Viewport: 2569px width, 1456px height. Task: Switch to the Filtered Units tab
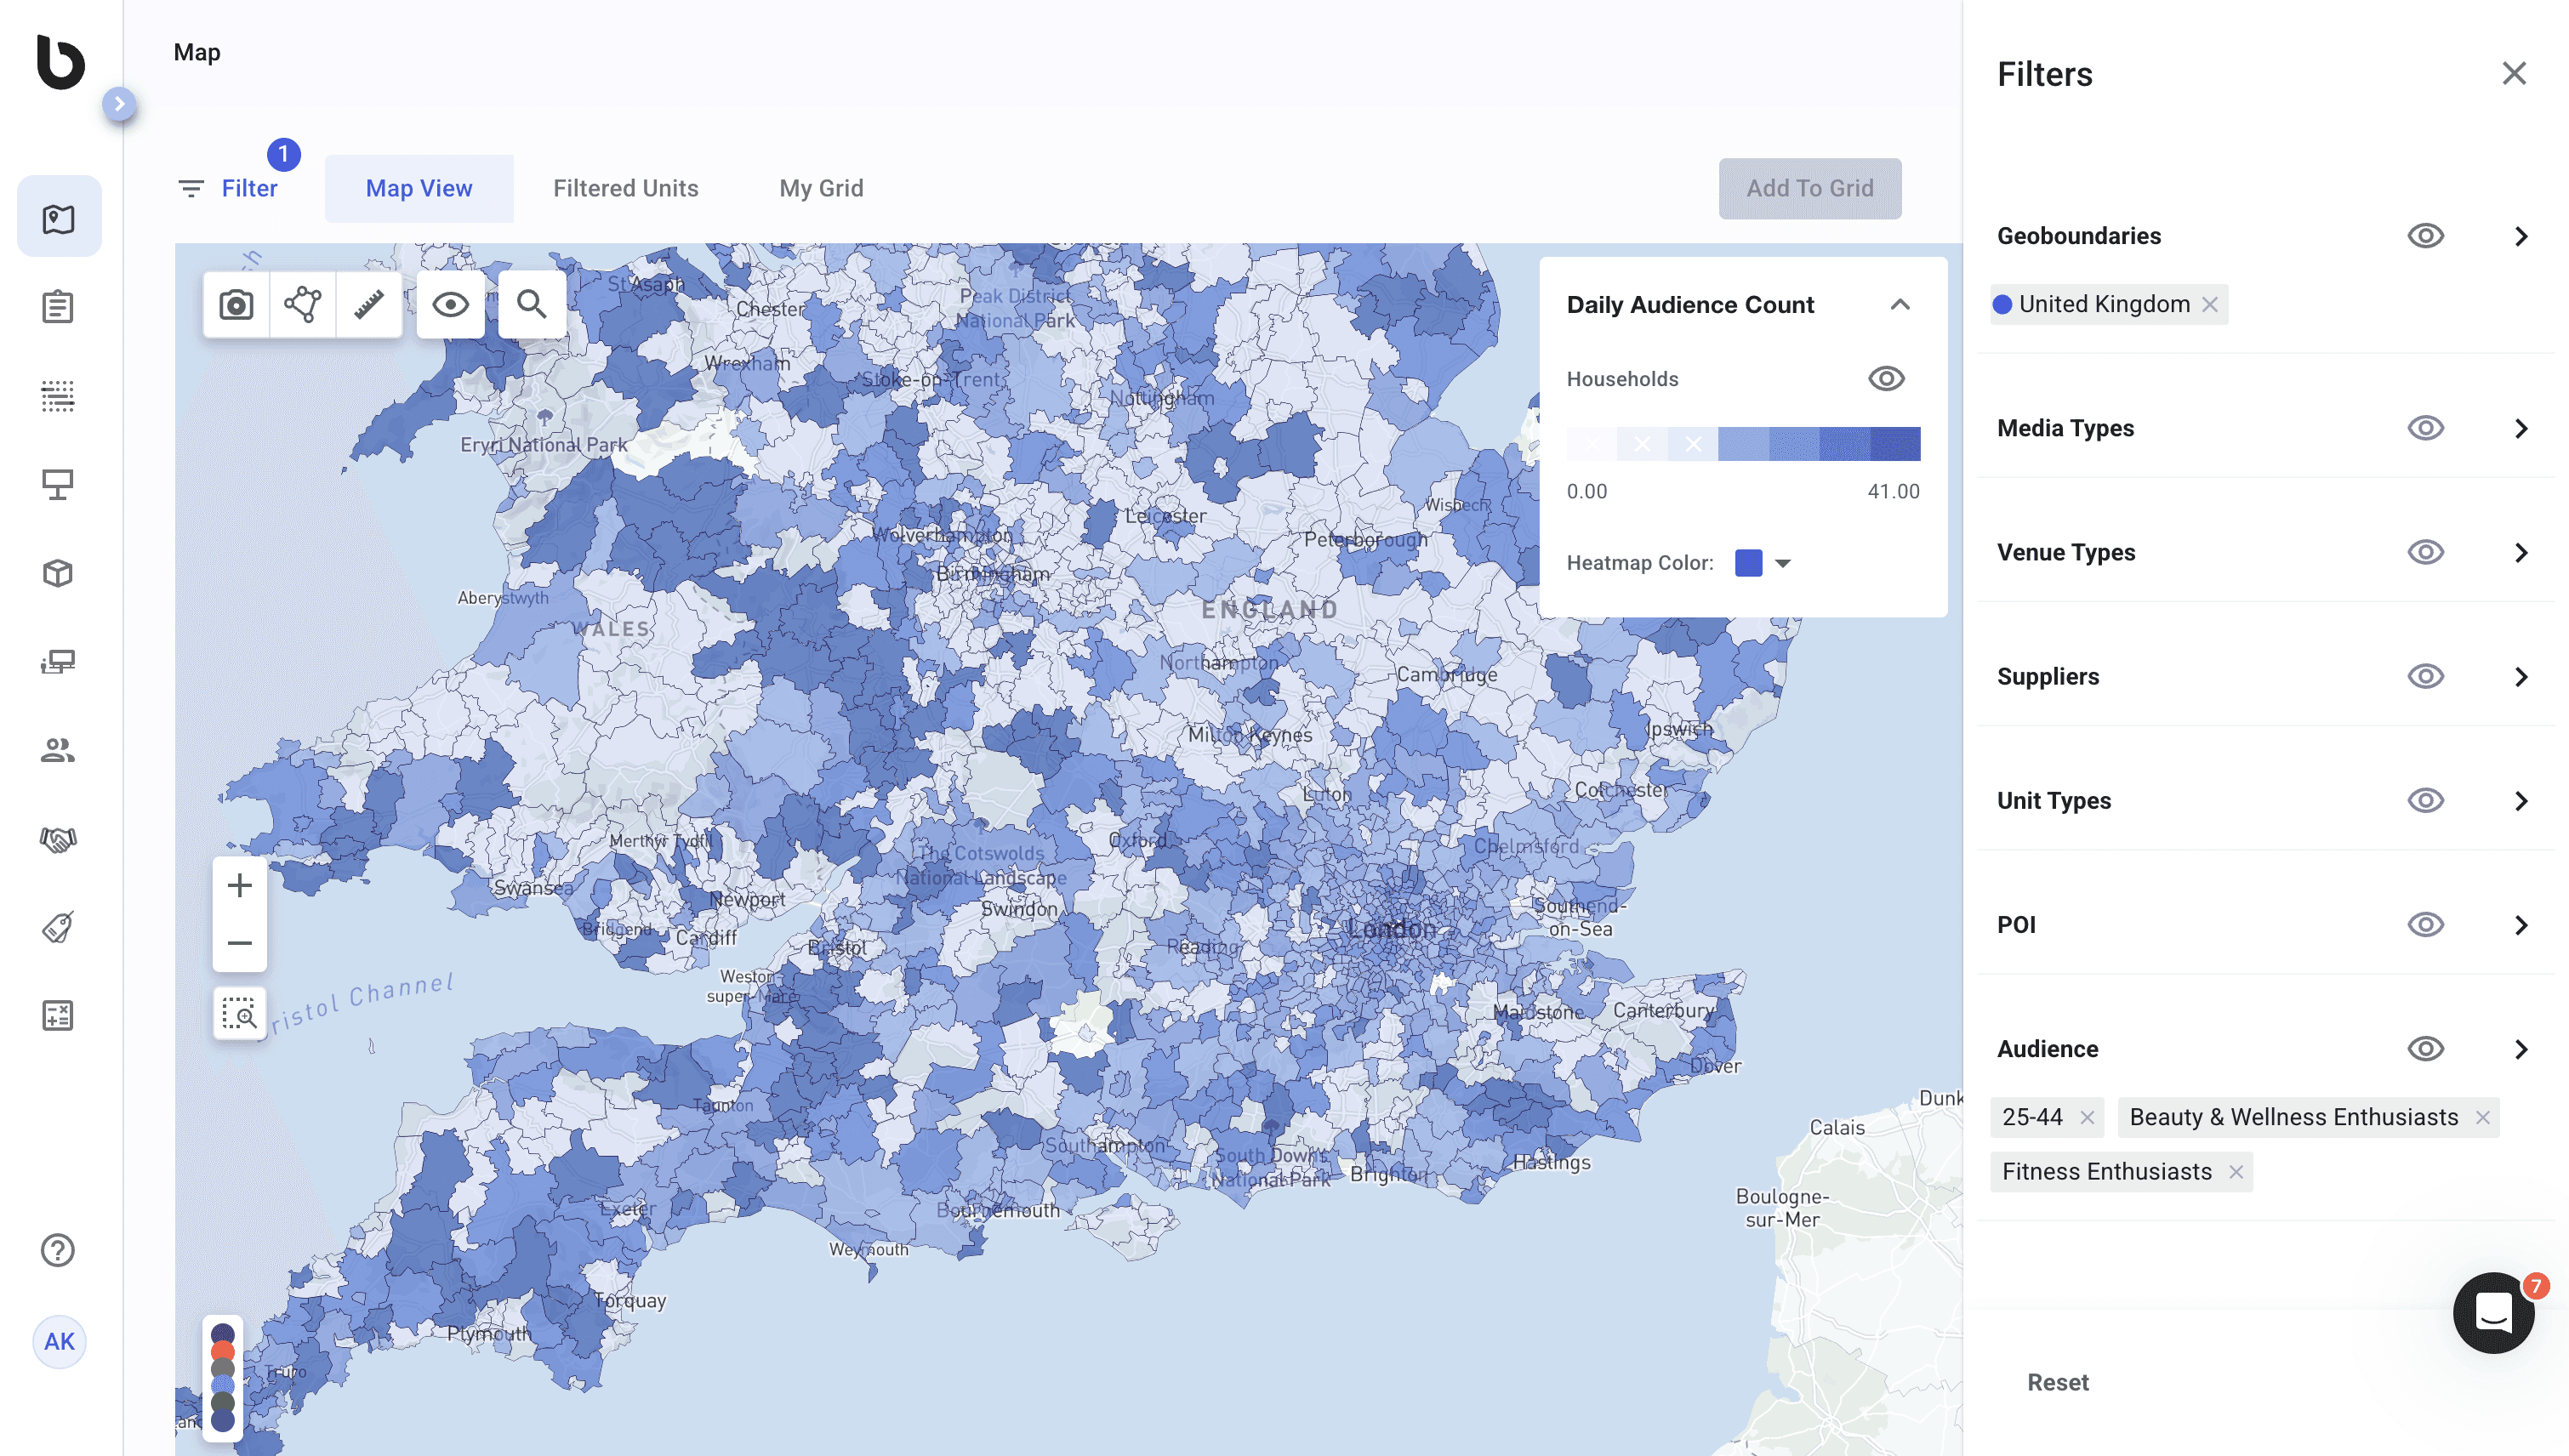coord(626,188)
